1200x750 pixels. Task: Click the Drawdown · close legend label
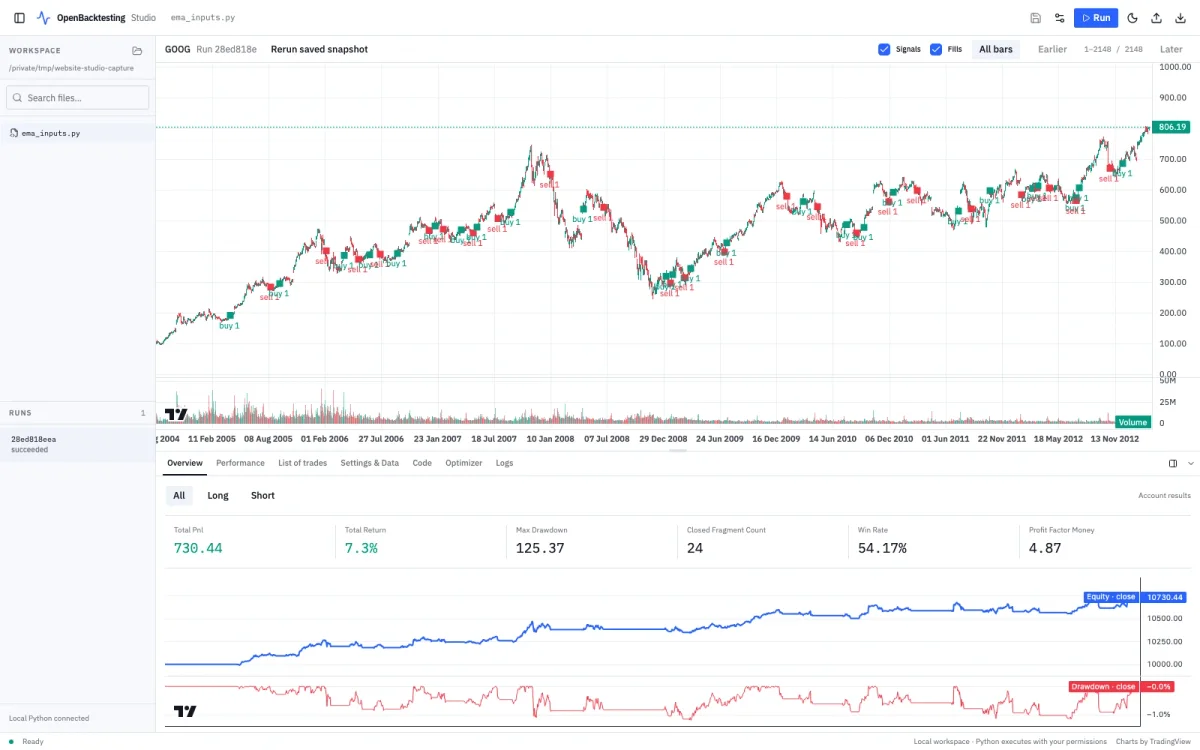1104,686
